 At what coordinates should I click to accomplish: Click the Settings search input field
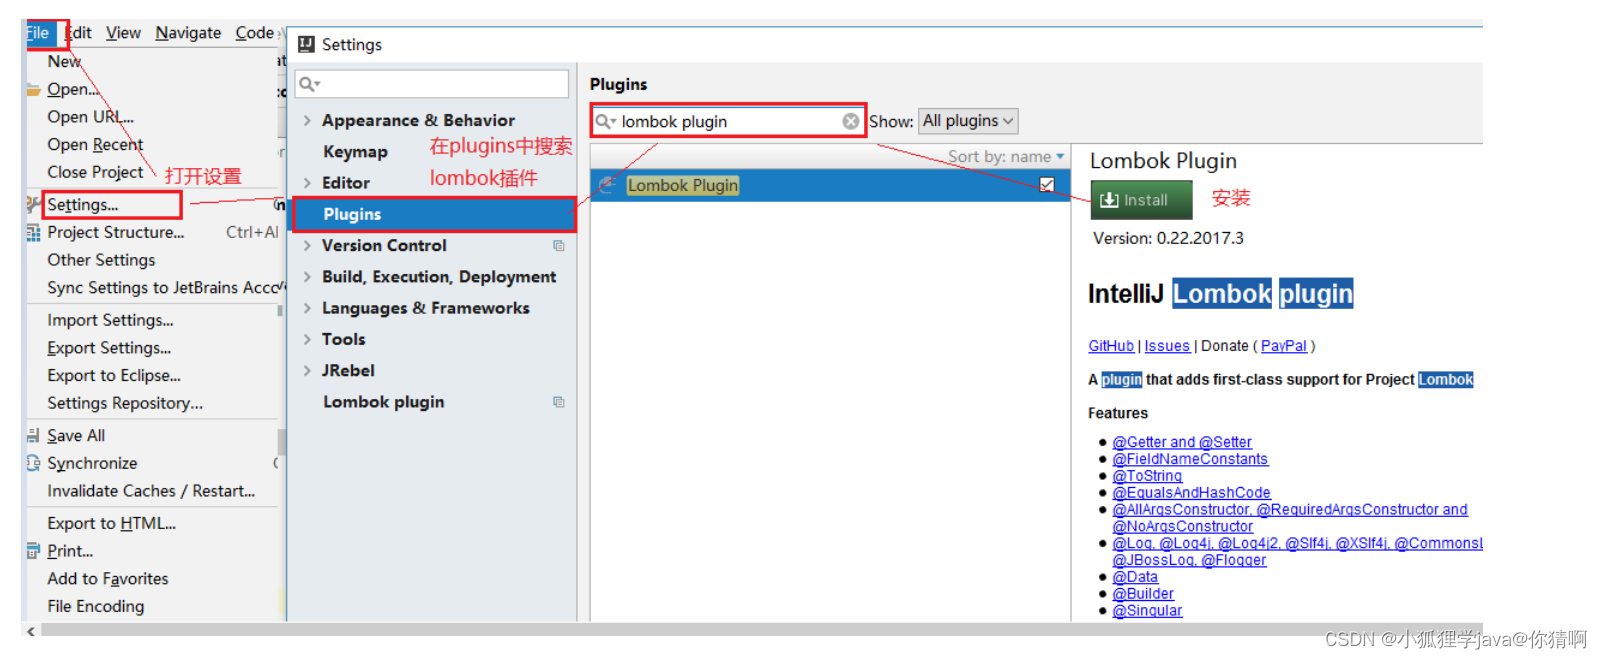pos(432,84)
